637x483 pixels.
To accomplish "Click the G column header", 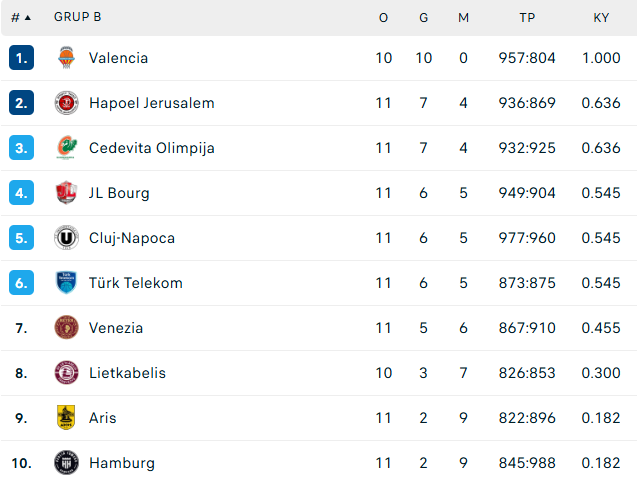I will (423, 17).
